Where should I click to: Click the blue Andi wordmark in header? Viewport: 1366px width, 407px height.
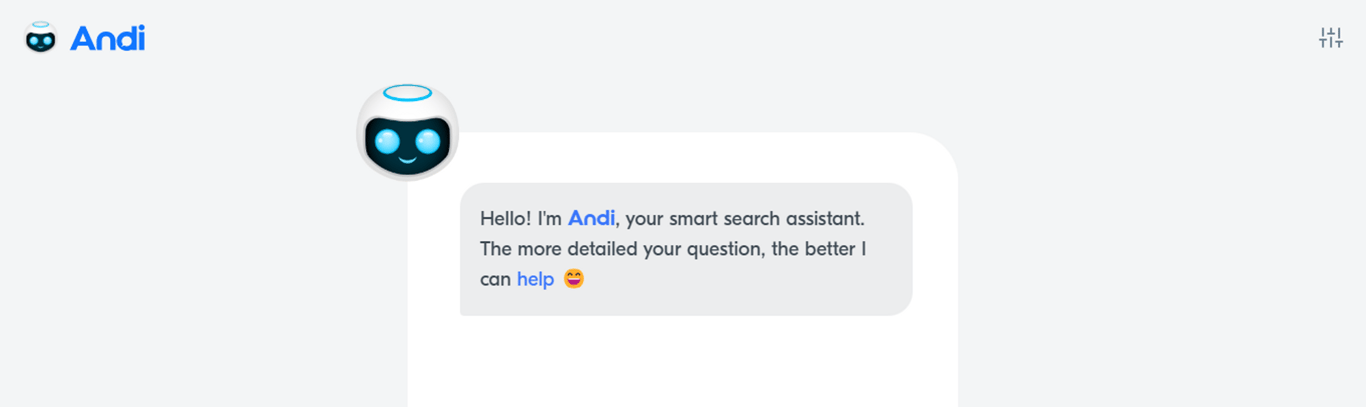tap(108, 39)
